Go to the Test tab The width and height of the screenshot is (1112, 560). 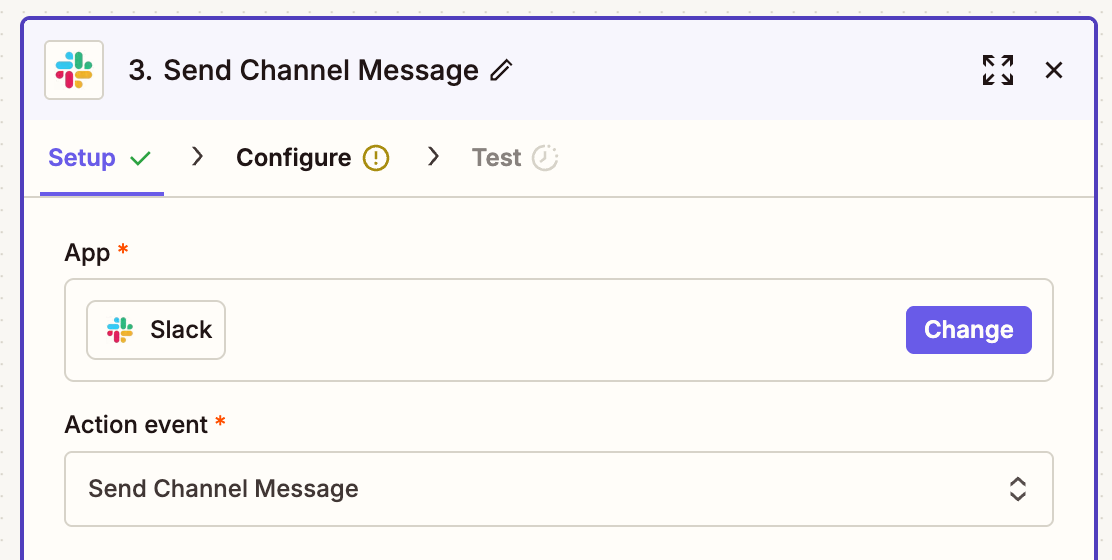496,158
